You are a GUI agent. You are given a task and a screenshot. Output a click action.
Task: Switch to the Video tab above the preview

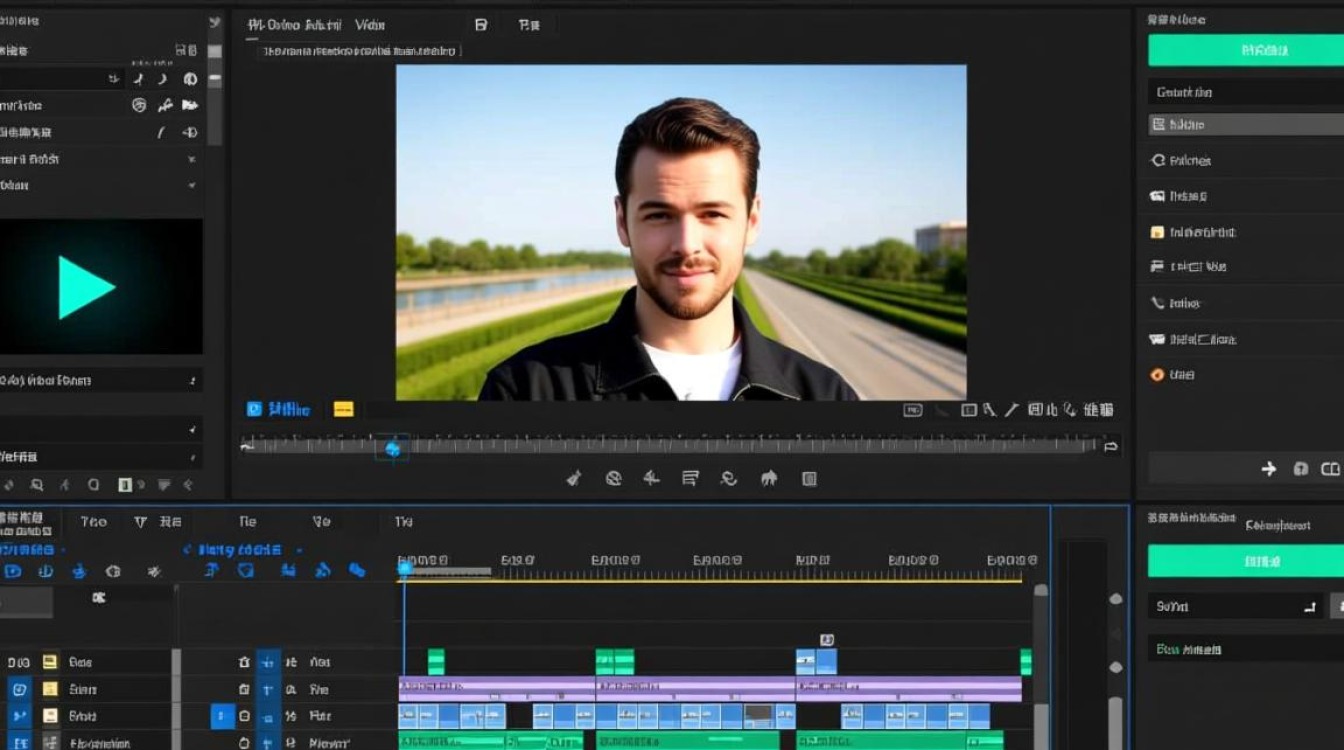click(x=370, y=25)
